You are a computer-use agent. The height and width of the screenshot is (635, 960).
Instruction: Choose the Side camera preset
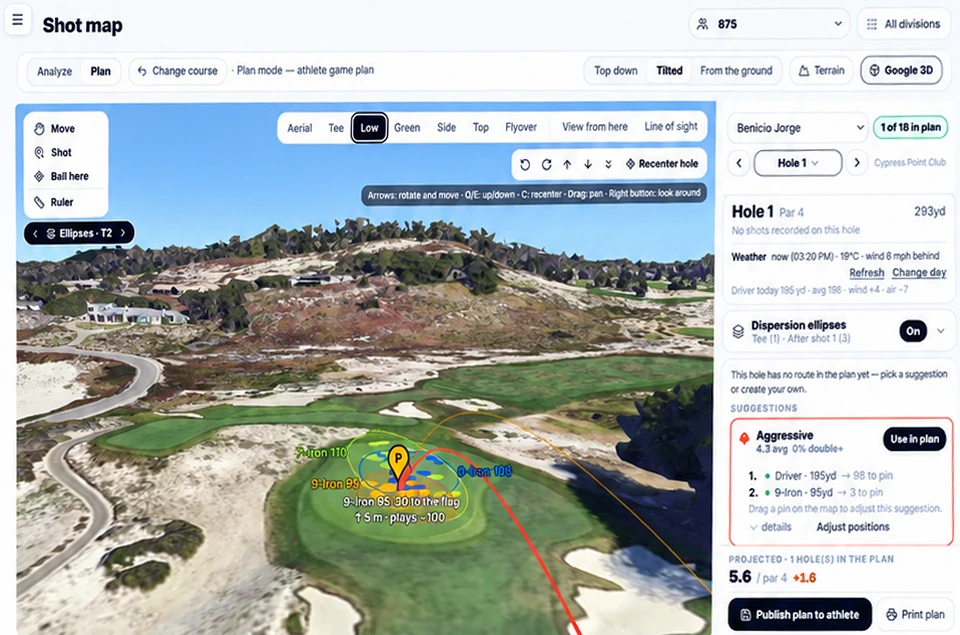pyautogui.click(x=446, y=127)
